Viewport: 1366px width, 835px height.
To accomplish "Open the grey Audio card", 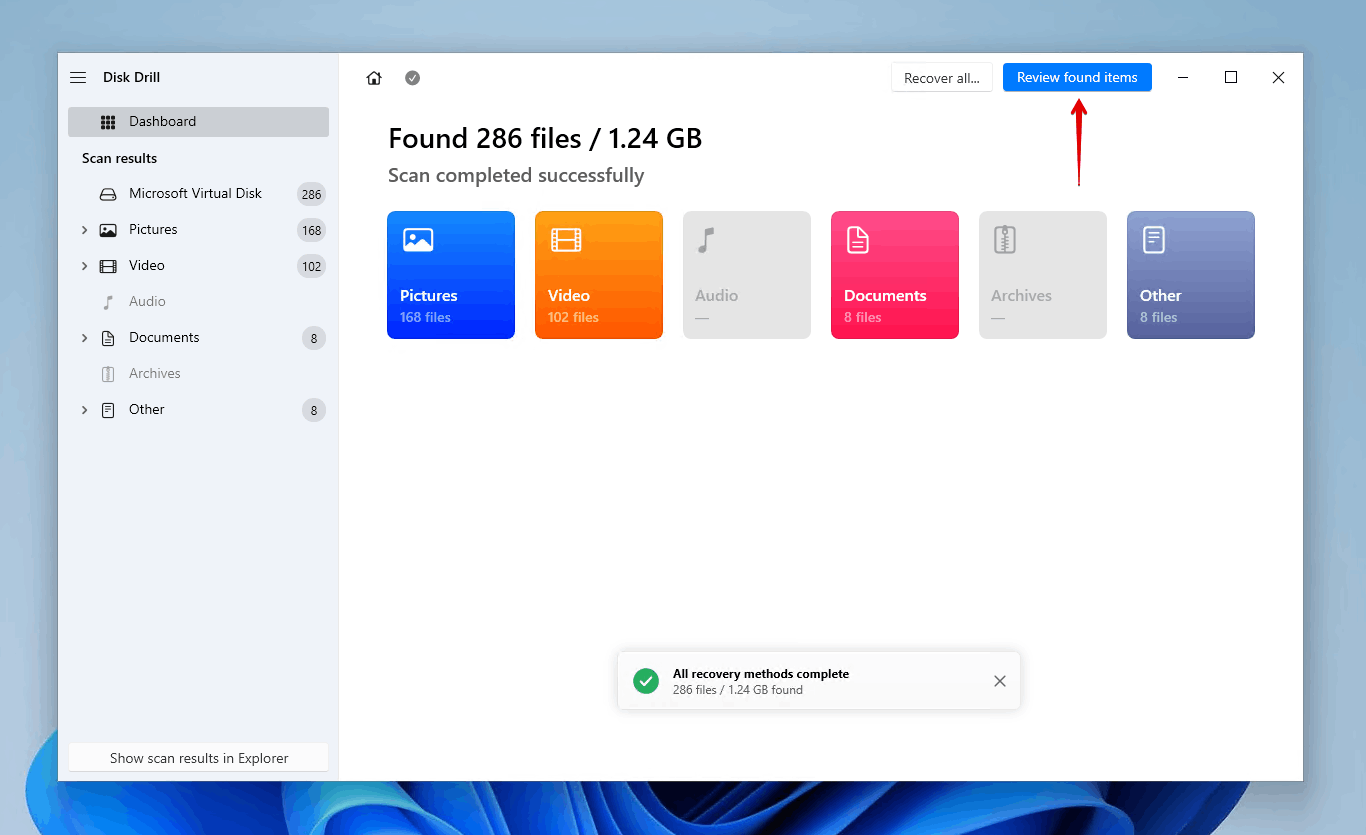I will click(x=747, y=275).
